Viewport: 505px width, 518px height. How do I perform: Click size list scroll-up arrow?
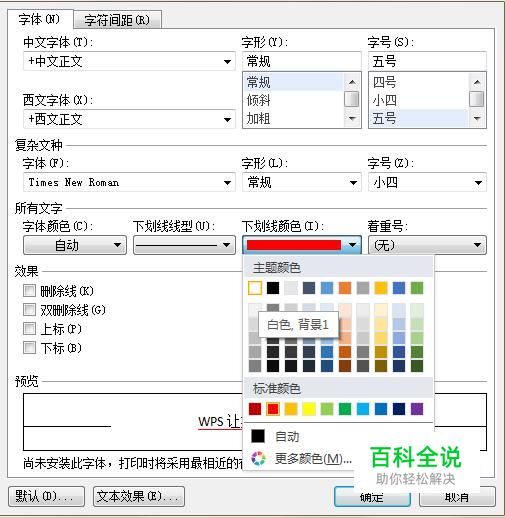(477, 82)
